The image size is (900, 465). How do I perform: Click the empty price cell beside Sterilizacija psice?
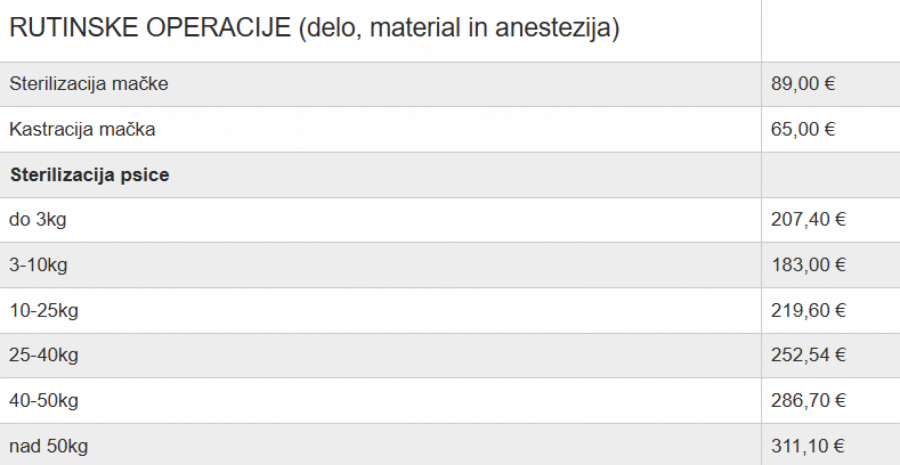(831, 175)
